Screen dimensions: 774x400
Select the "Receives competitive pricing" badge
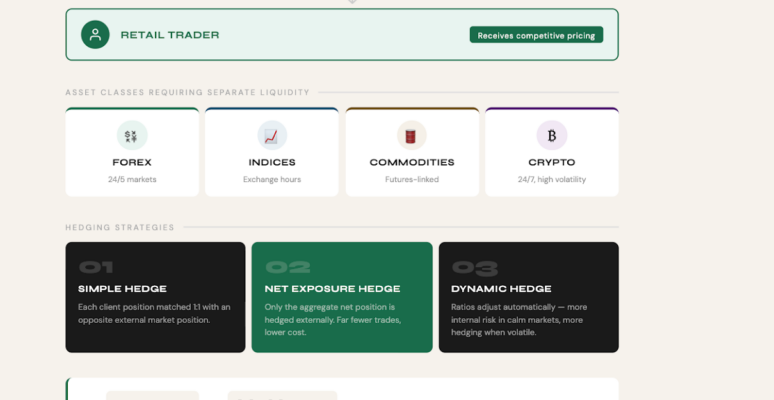pos(536,35)
